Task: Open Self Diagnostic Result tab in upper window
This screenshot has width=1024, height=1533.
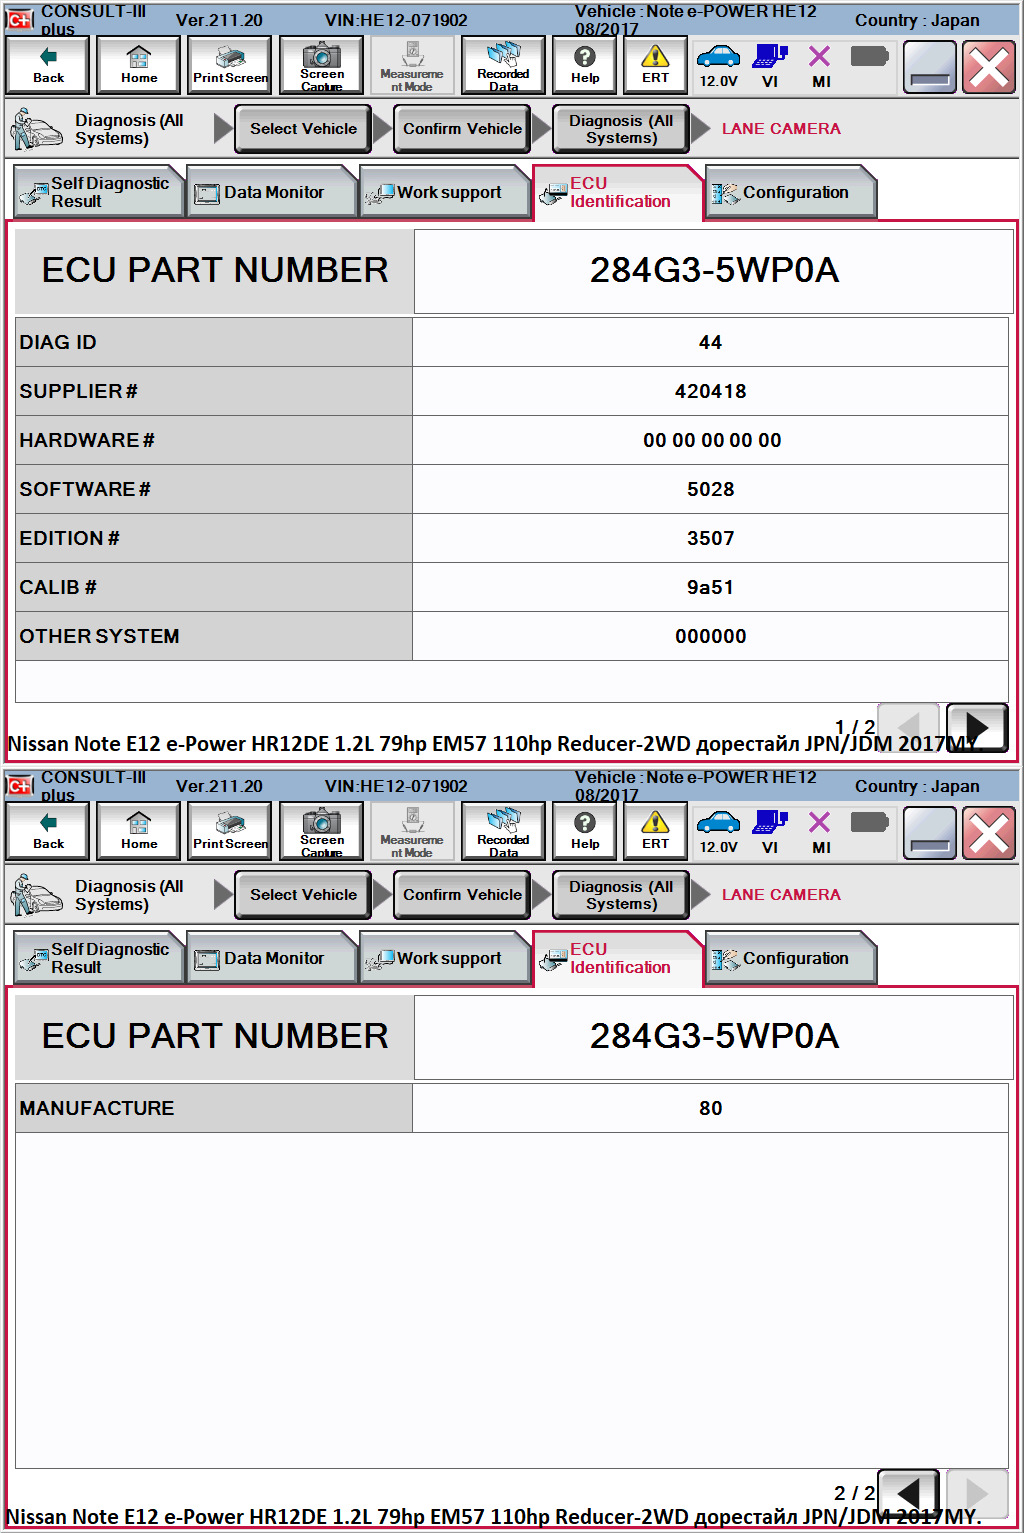Action: point(98,192)
